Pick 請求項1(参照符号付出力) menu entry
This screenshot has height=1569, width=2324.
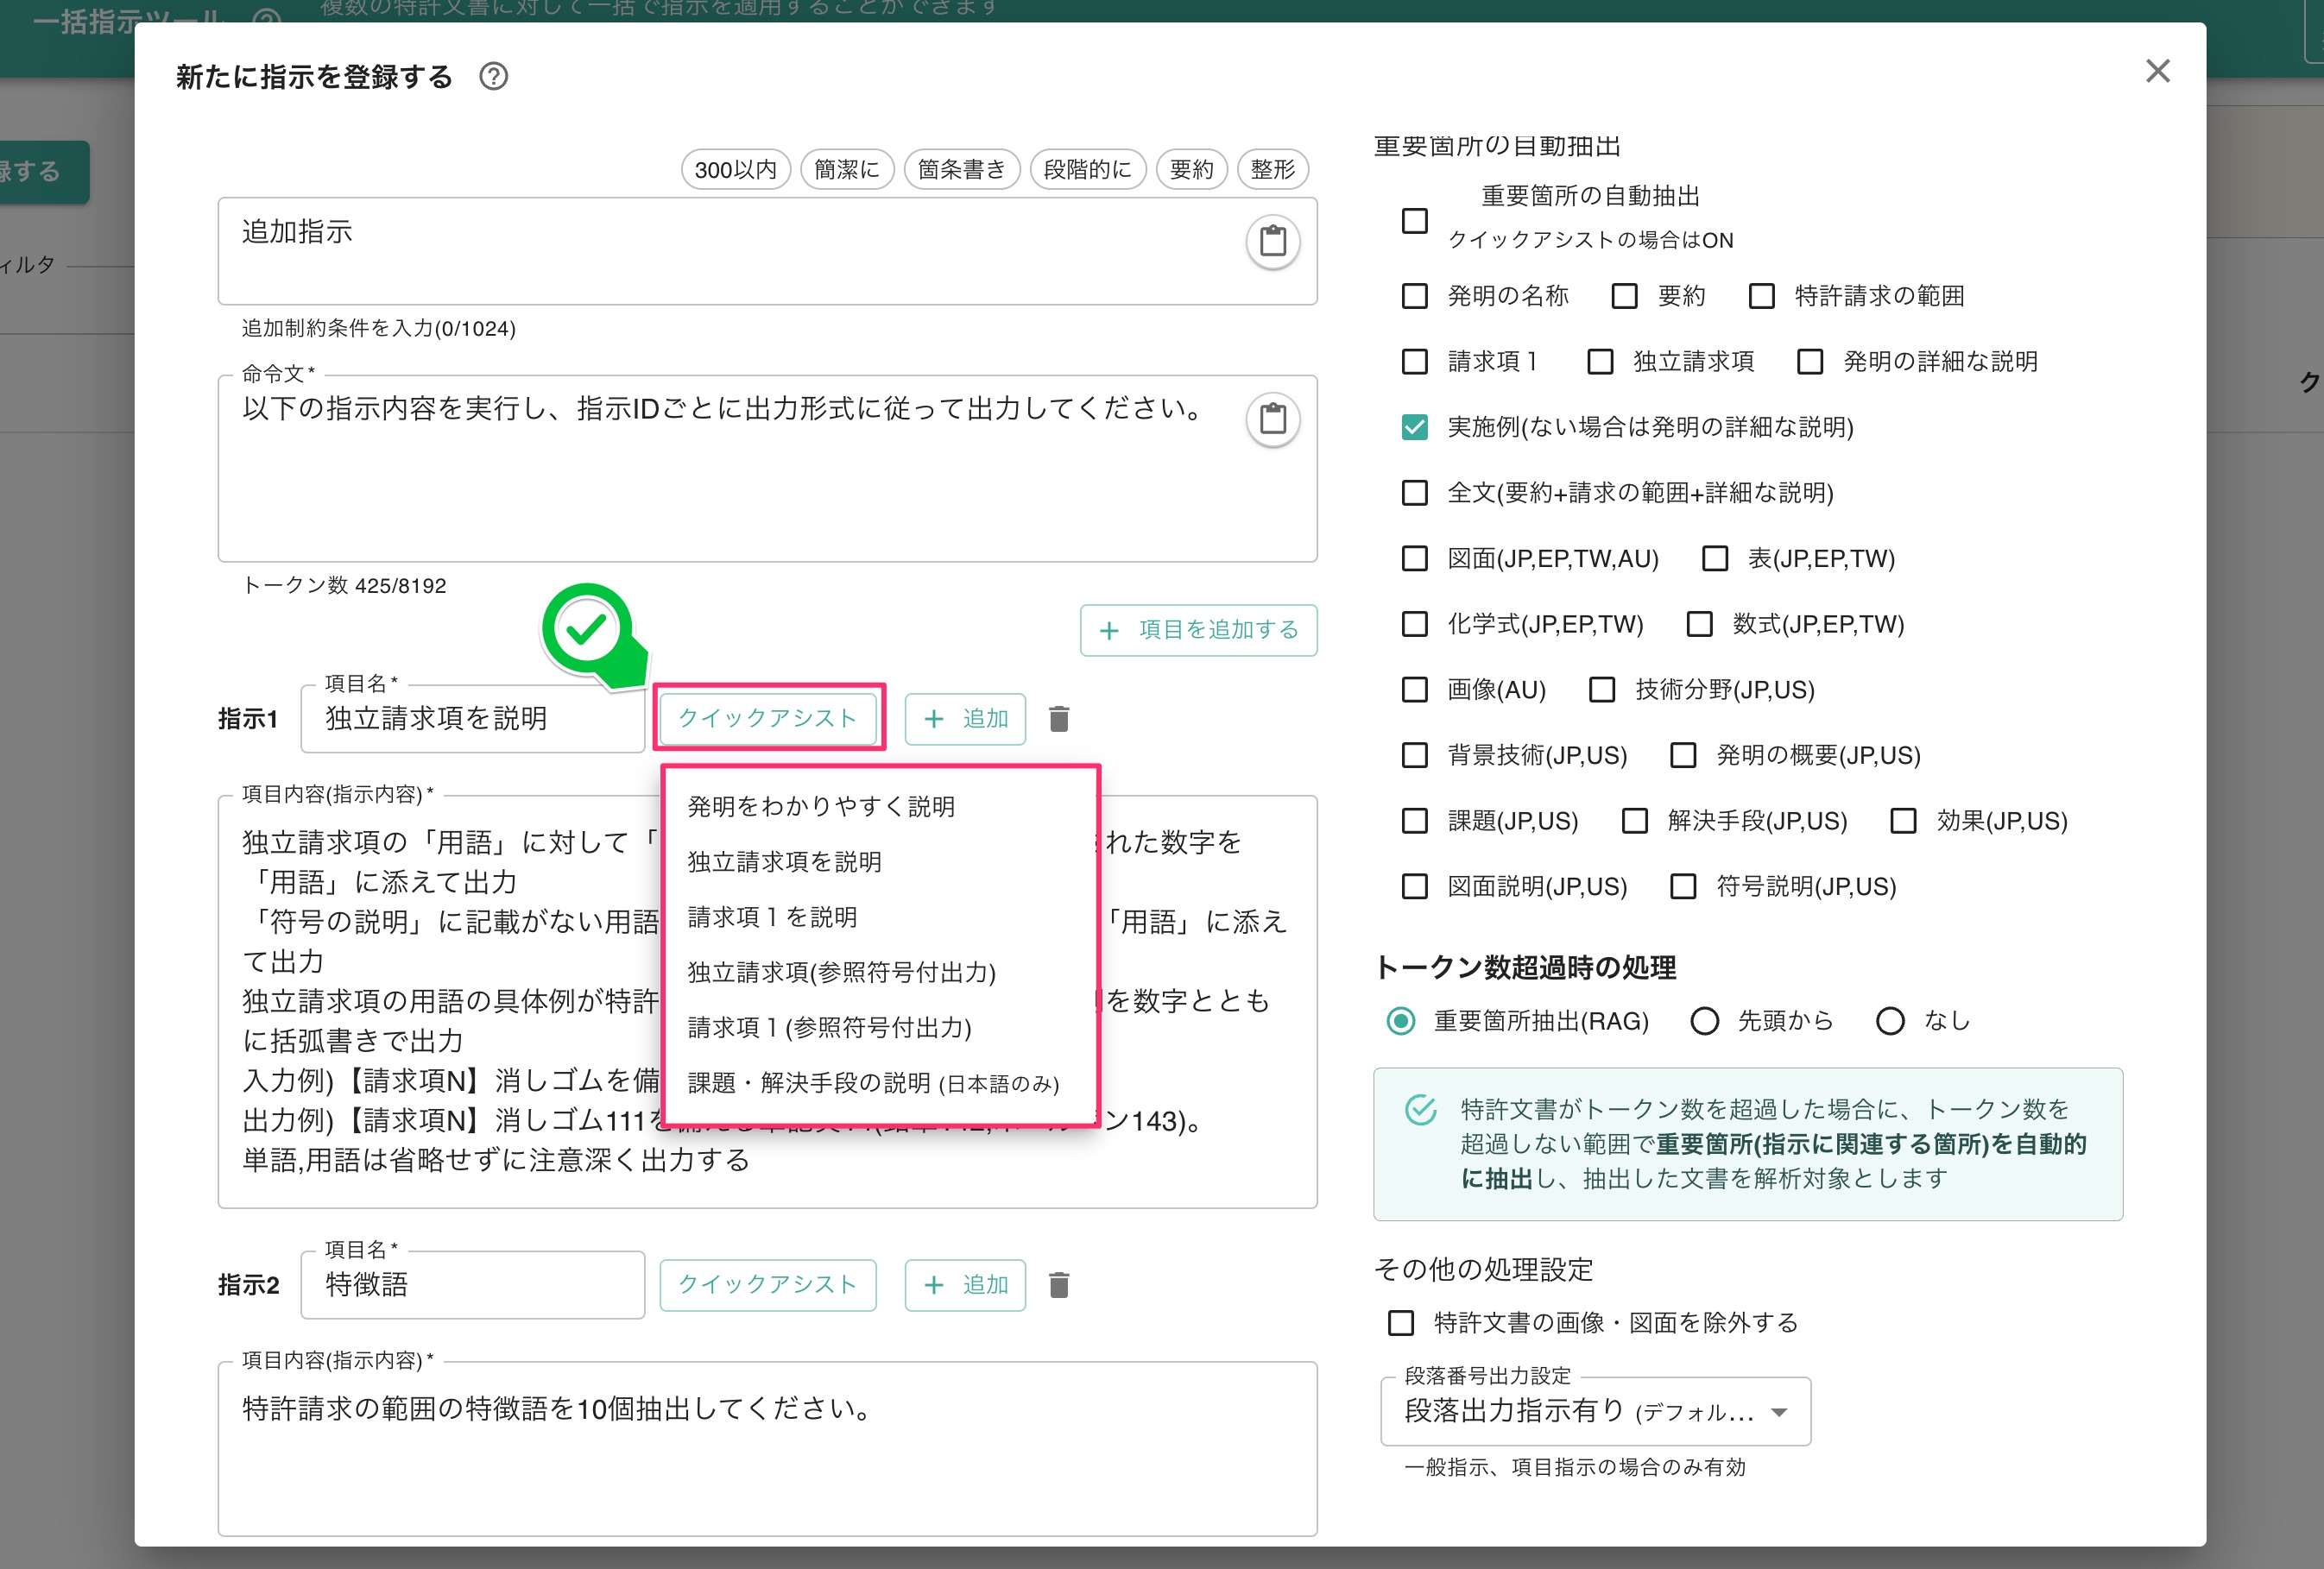(x=880, y=1028)
